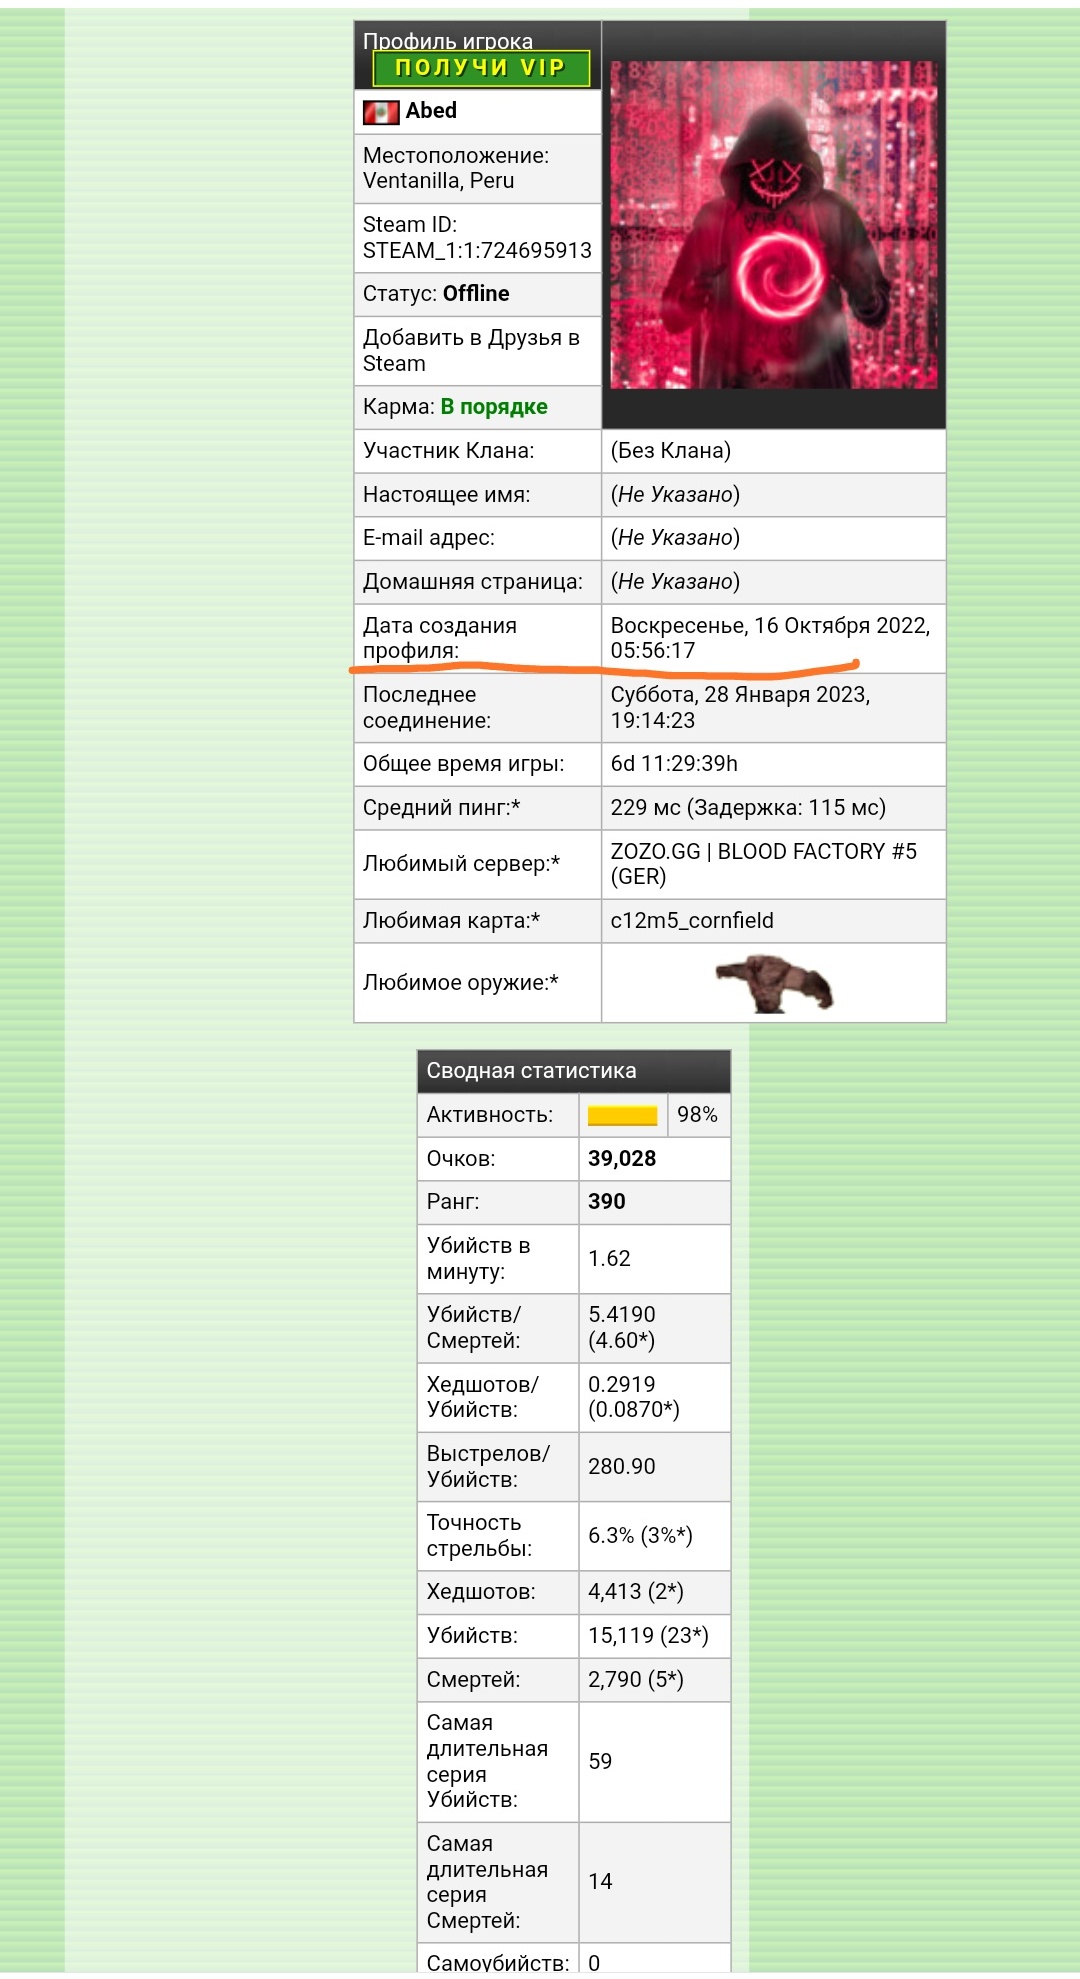
Task: Click the Сводная статистика section header
Action: [531, 1071]
